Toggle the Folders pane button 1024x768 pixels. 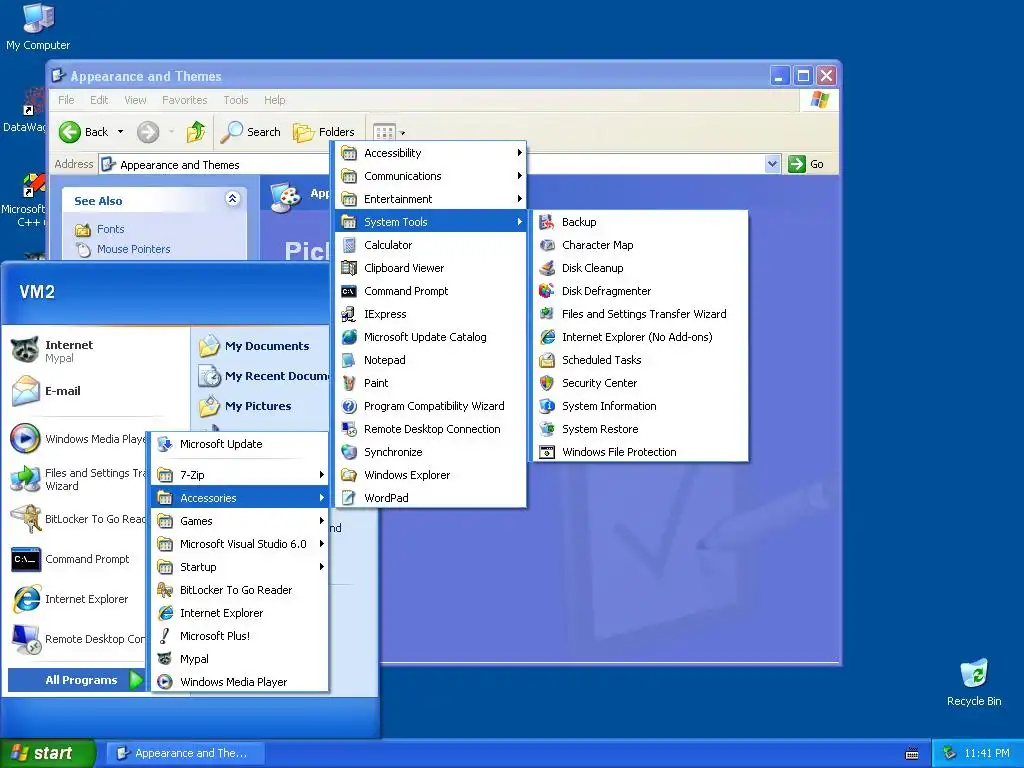[323, 132]
